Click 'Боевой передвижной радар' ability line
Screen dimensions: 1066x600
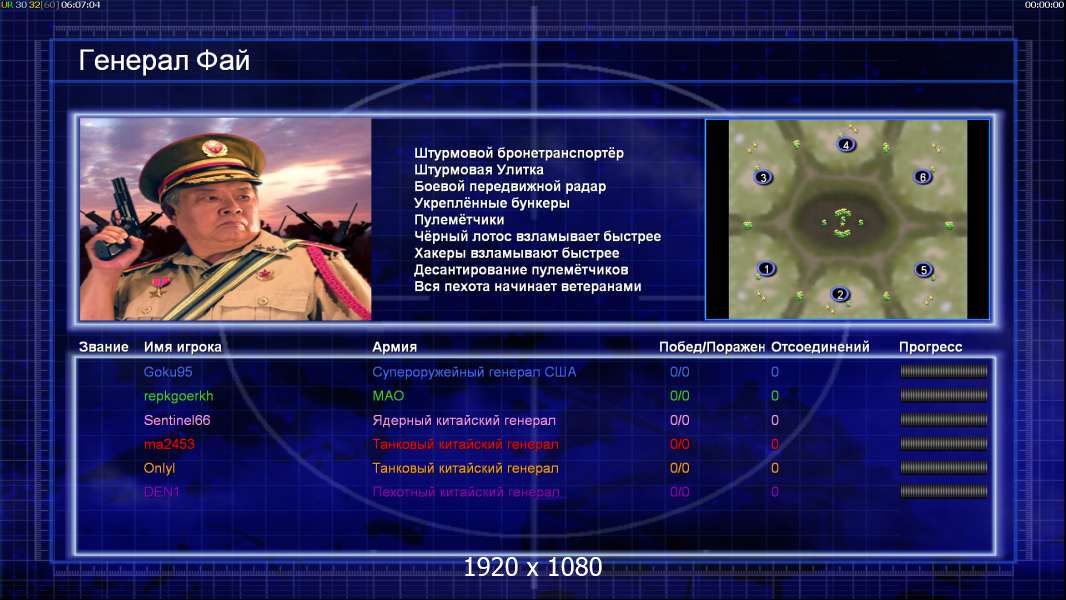pyautogui.click(x=510, y=186)
